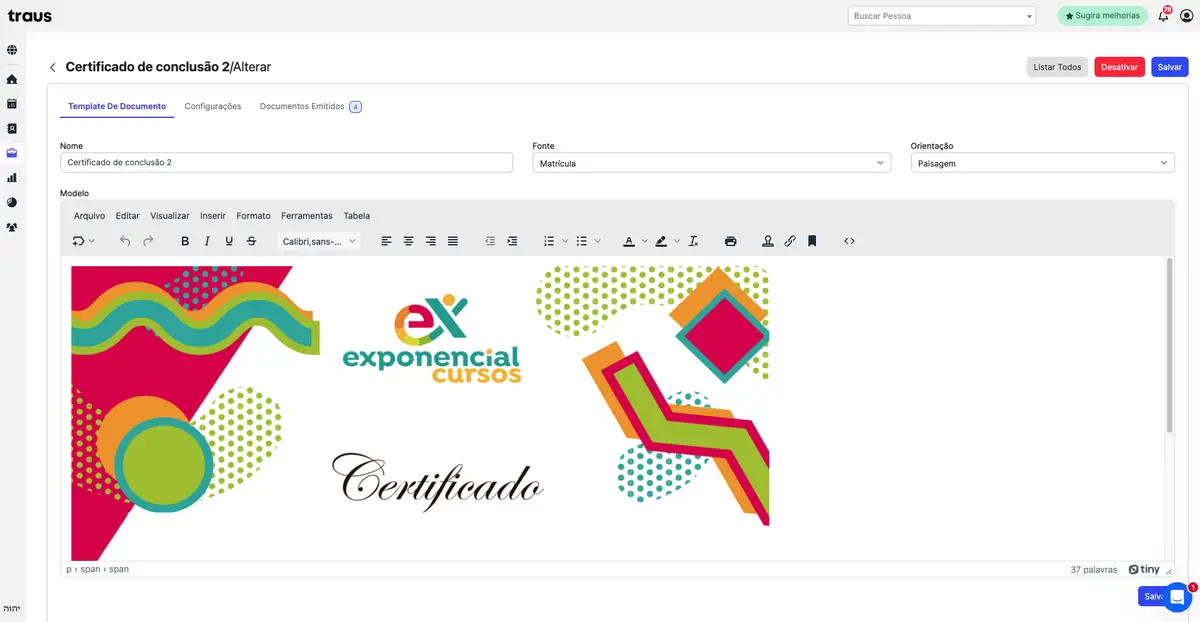The height and width of the screenshot is (622, 1200).
Task: Apply the text color
Action: click(x=629, y=241)
